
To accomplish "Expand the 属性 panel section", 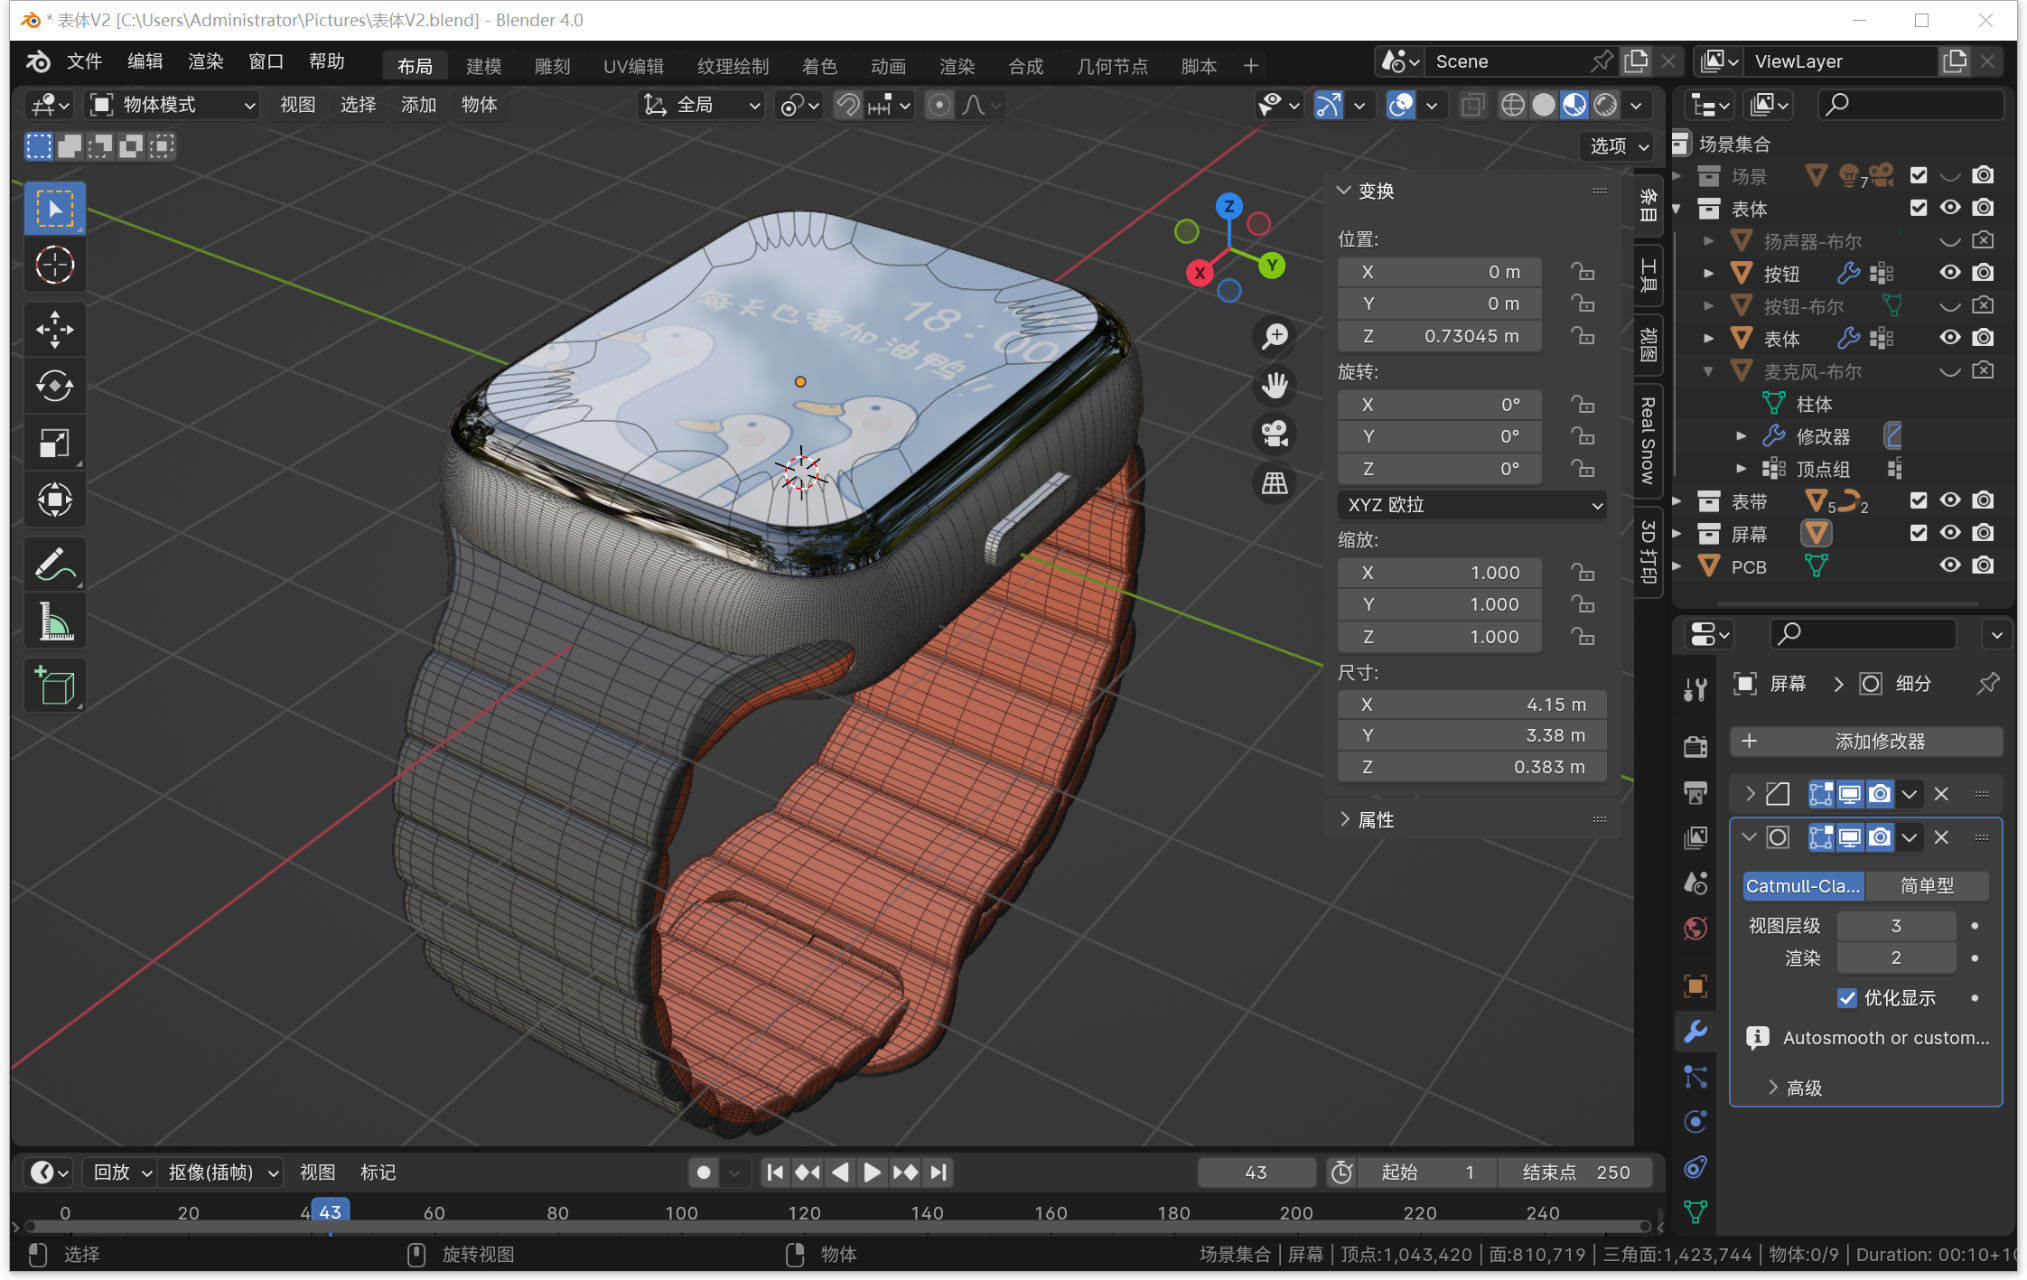I will [1375, 820].
